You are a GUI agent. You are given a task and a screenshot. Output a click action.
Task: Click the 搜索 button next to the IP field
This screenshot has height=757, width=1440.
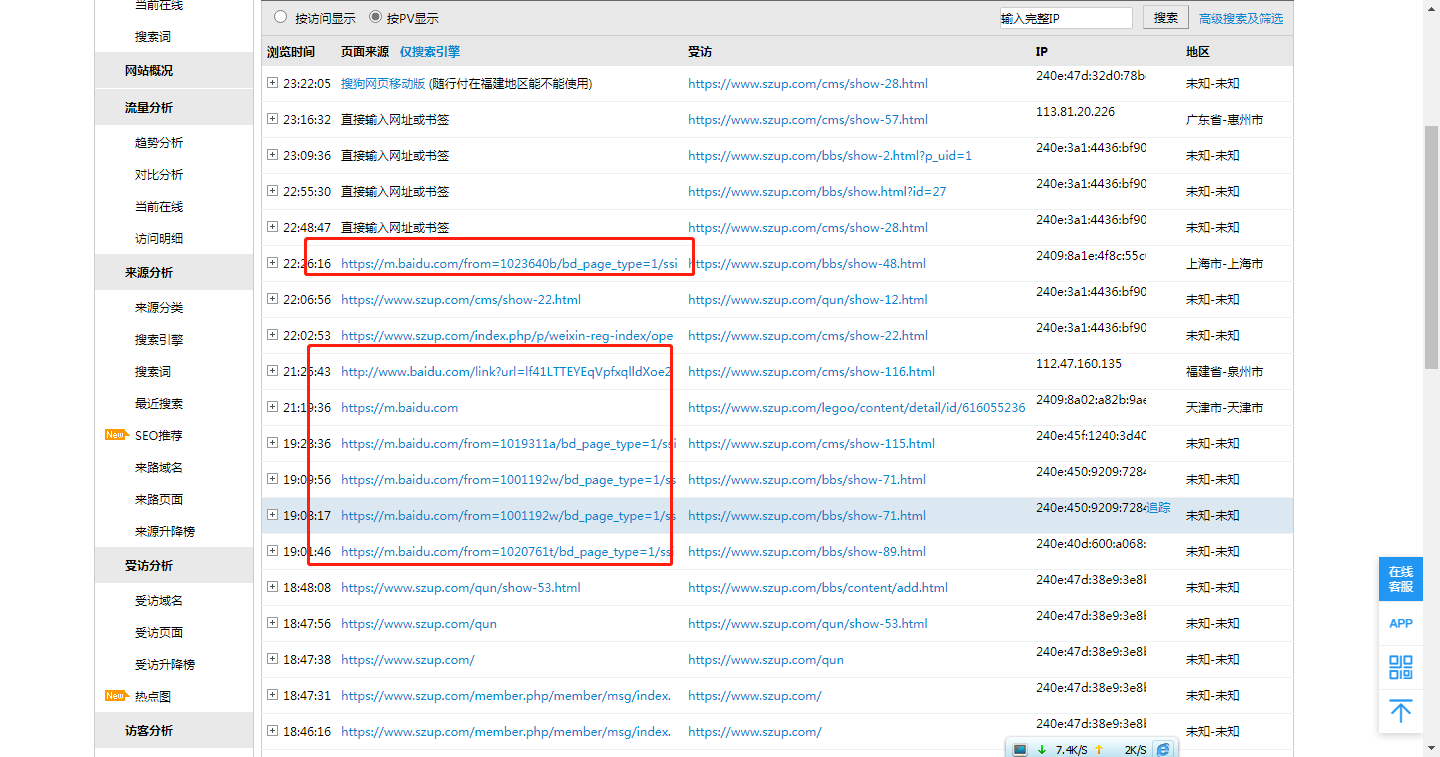(x=1165, y=18)
